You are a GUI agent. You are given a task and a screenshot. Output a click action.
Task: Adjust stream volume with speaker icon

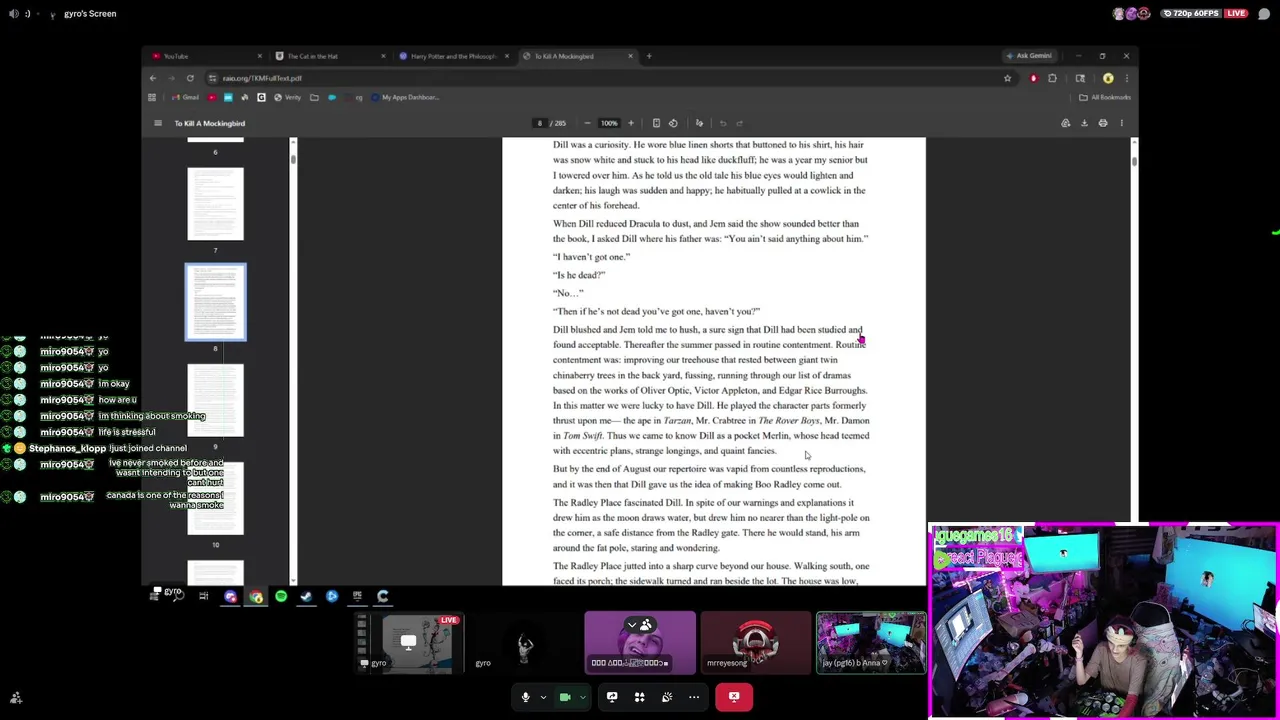(x=14, y=14)
